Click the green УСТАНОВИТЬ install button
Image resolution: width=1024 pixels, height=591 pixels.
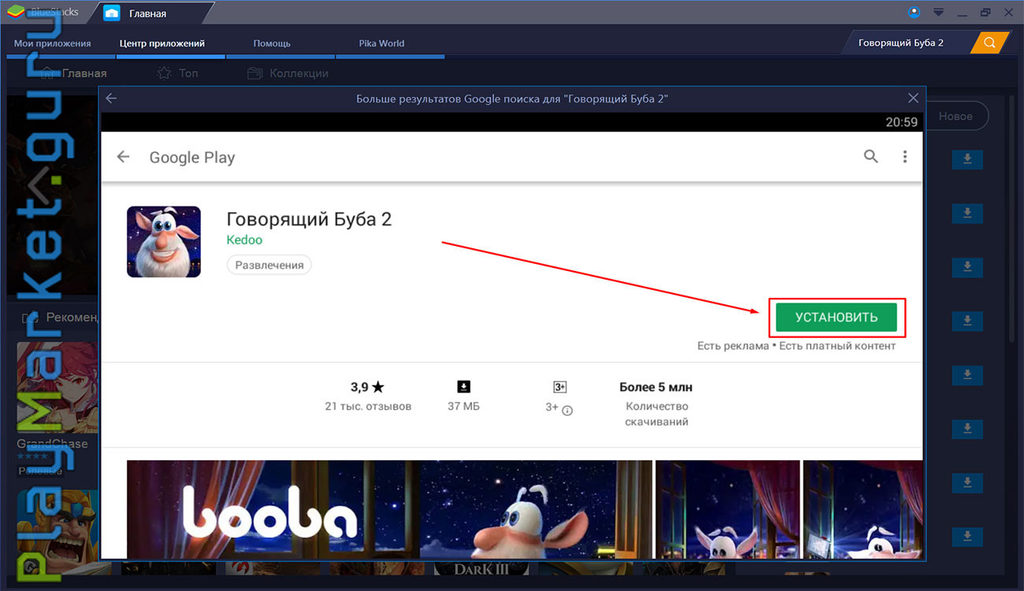836,317
